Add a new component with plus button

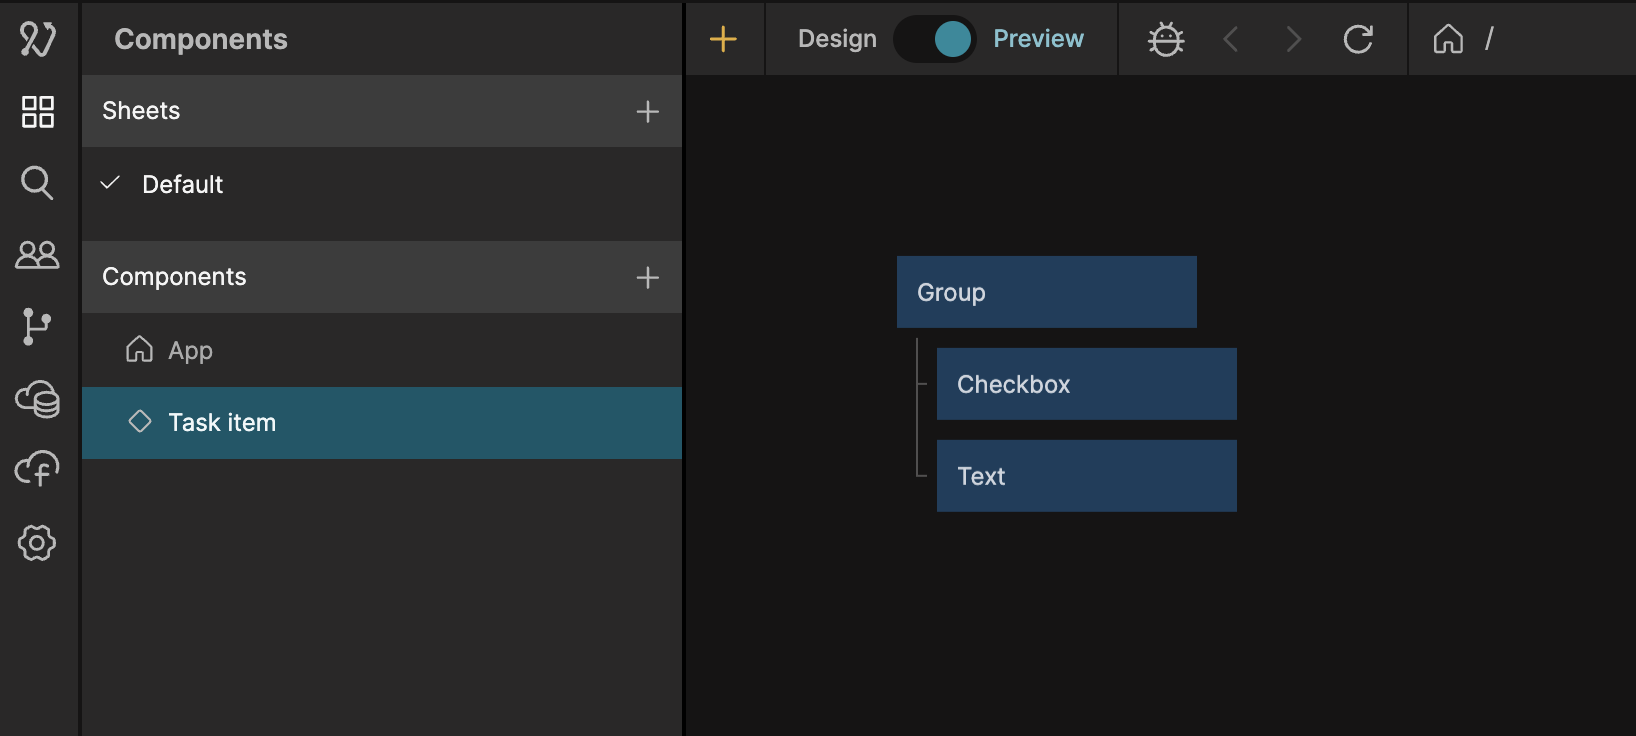[x=647, y=277]
